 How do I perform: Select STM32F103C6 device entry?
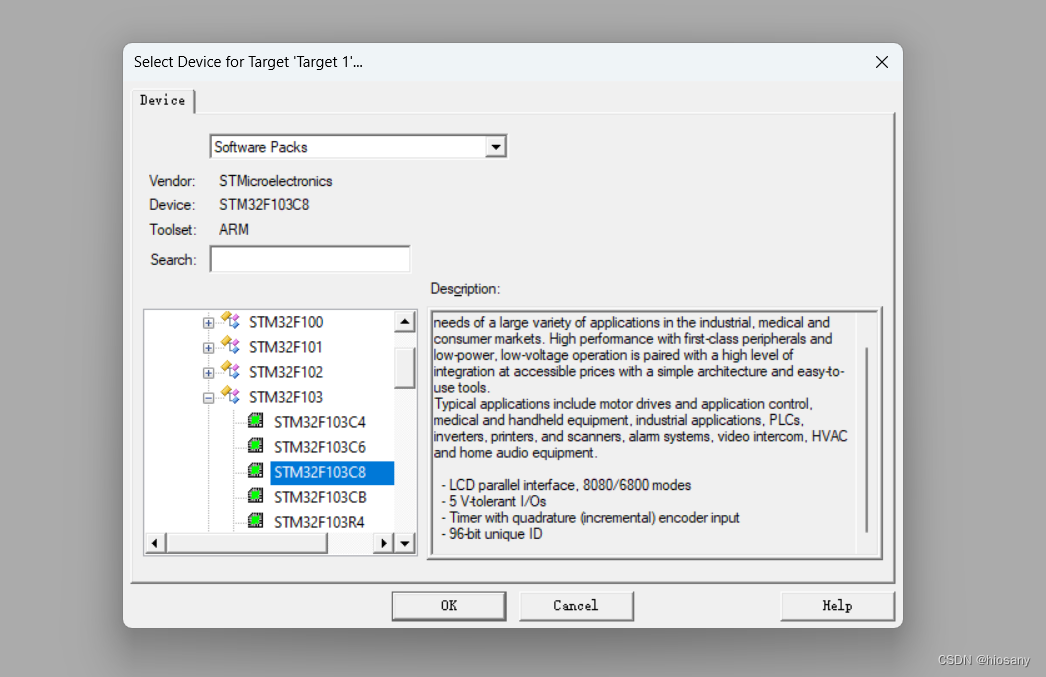[320, 447]
